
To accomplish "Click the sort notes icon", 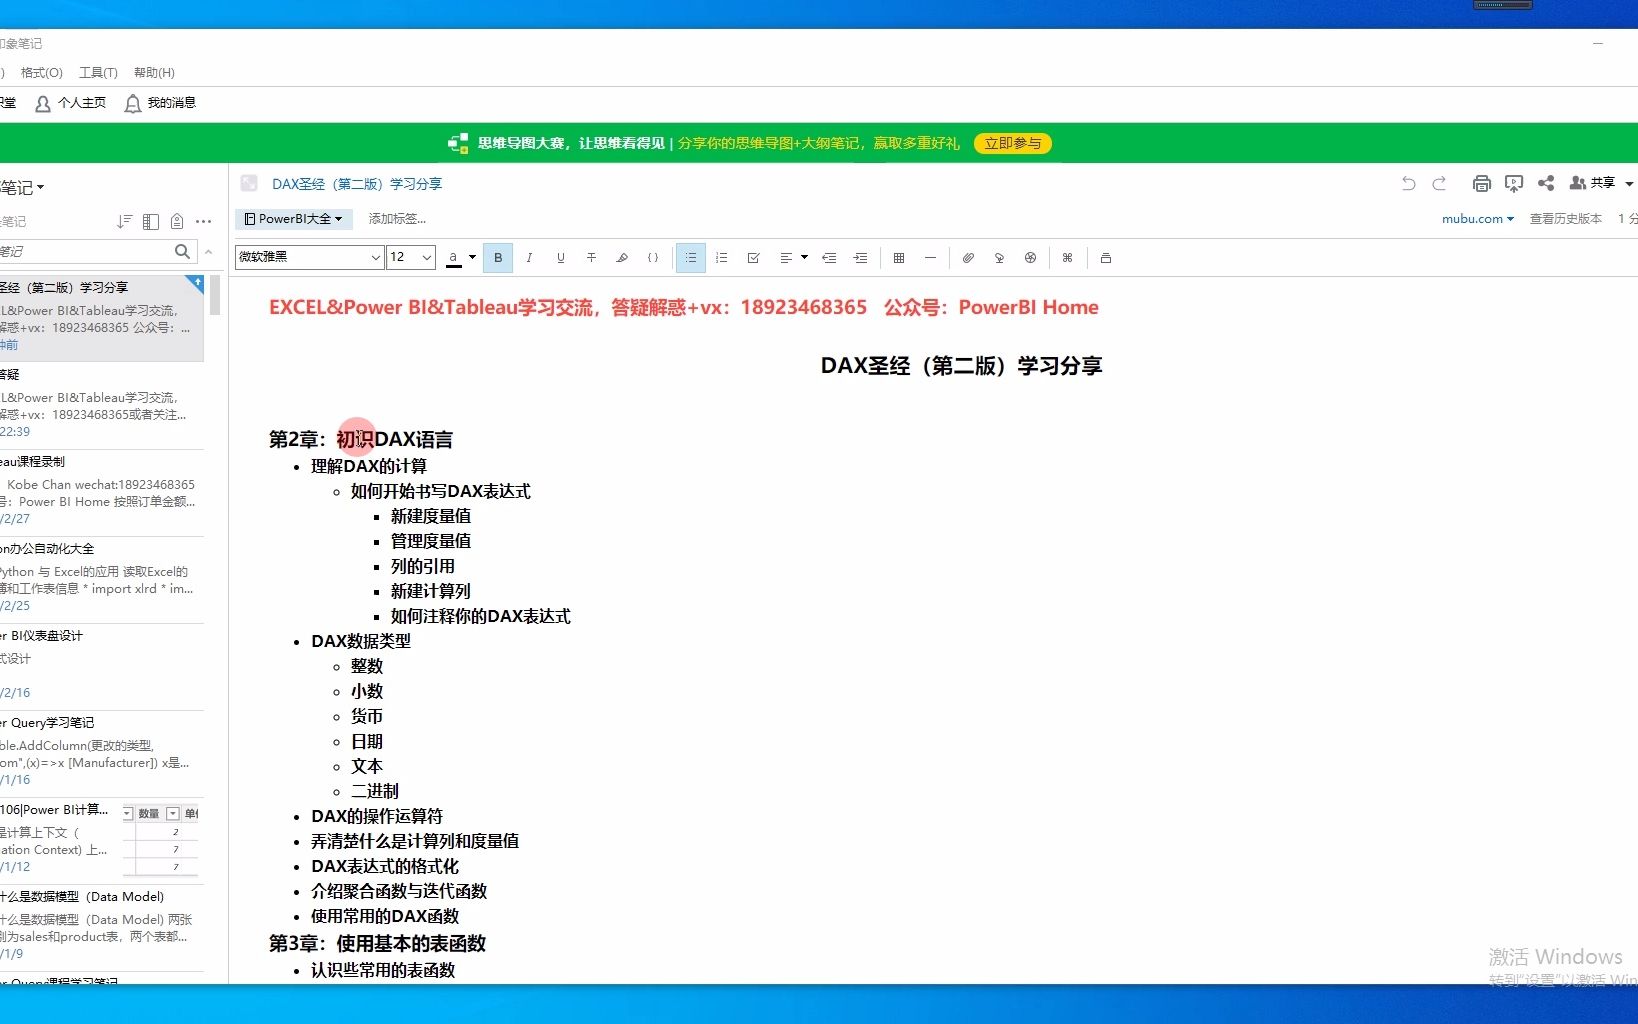I will click(124, 222).
